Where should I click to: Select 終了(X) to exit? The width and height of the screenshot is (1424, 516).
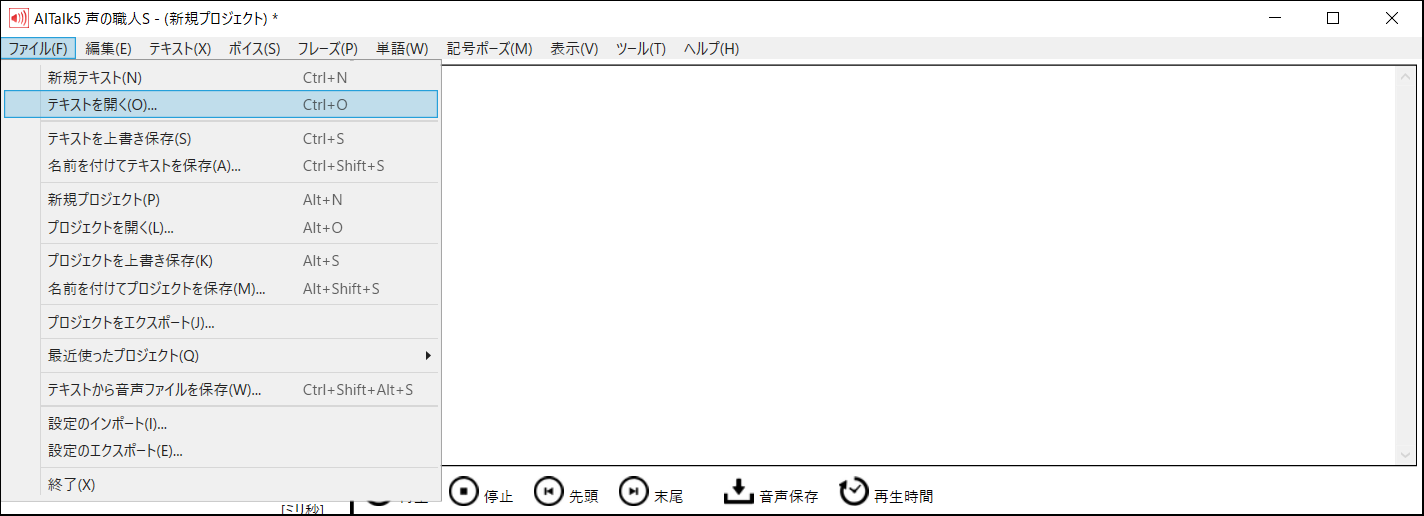221,485
